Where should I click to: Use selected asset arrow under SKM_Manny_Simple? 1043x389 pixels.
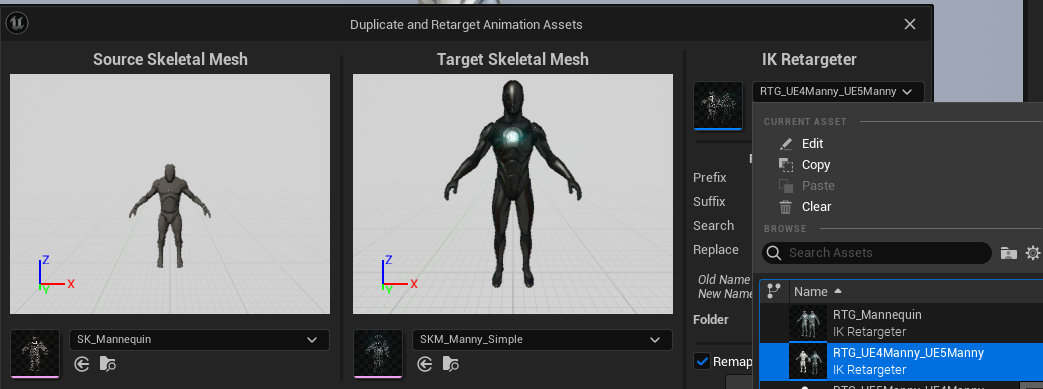pyautogui.click(x=425, y=364)
